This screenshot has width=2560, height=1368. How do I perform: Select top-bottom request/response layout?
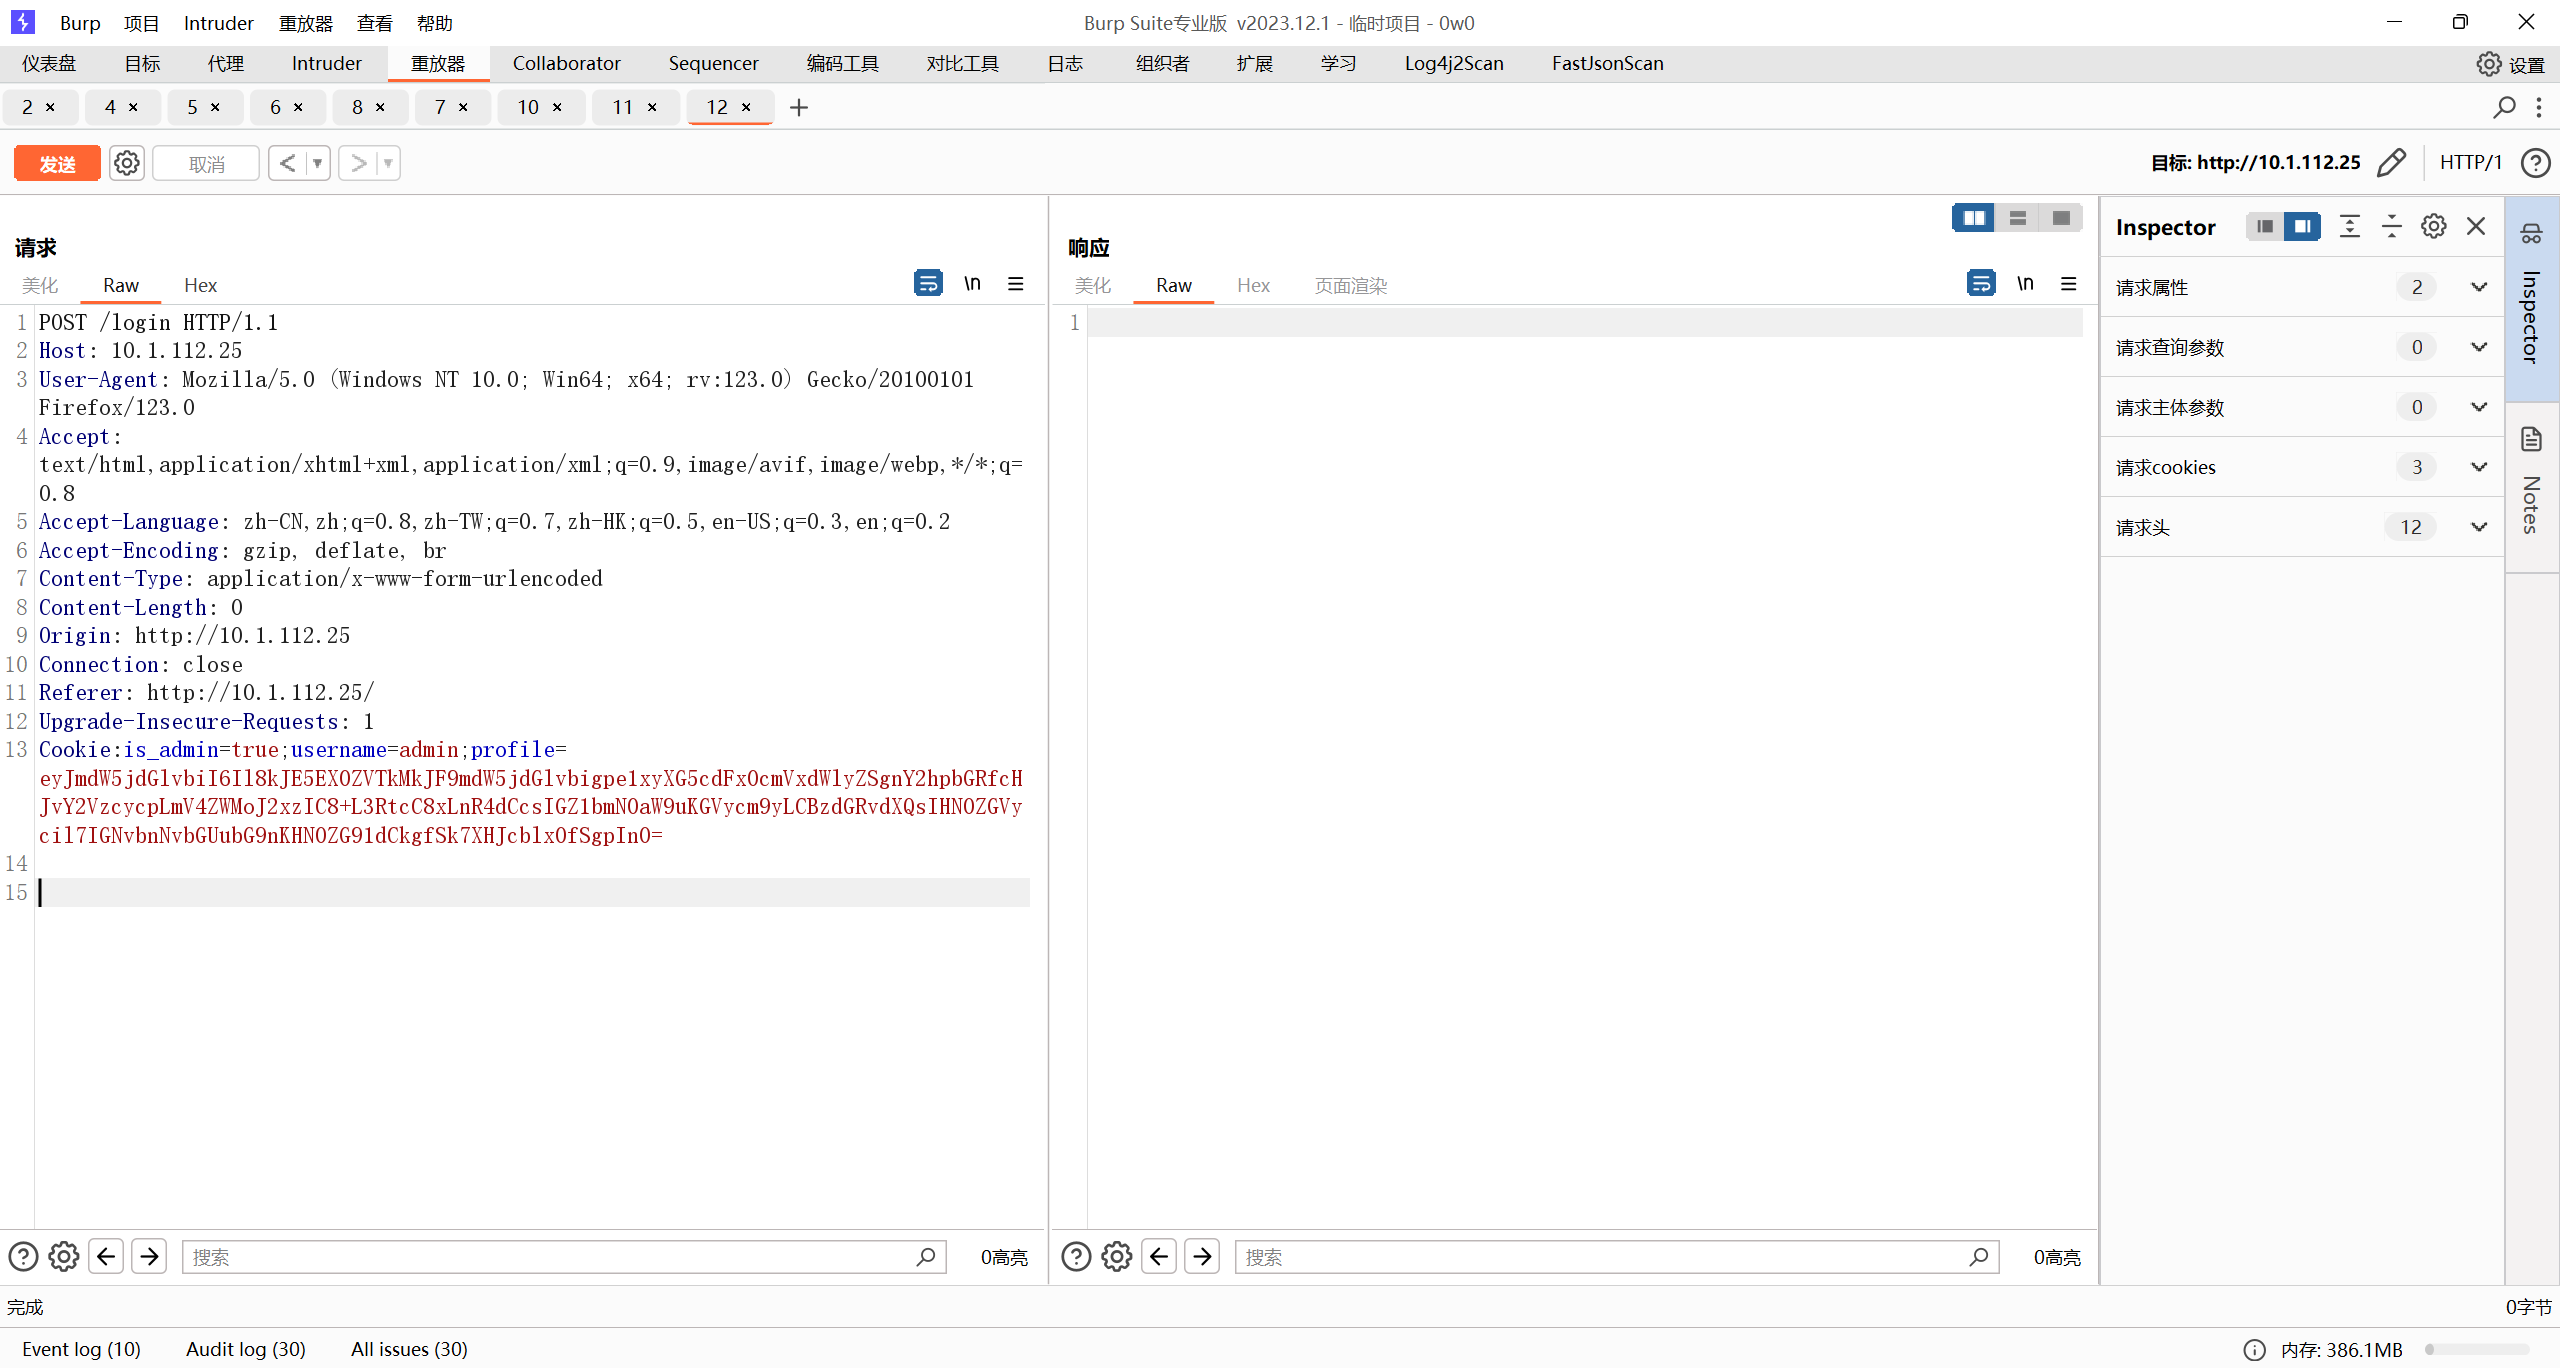click(x=2018, y=217)
